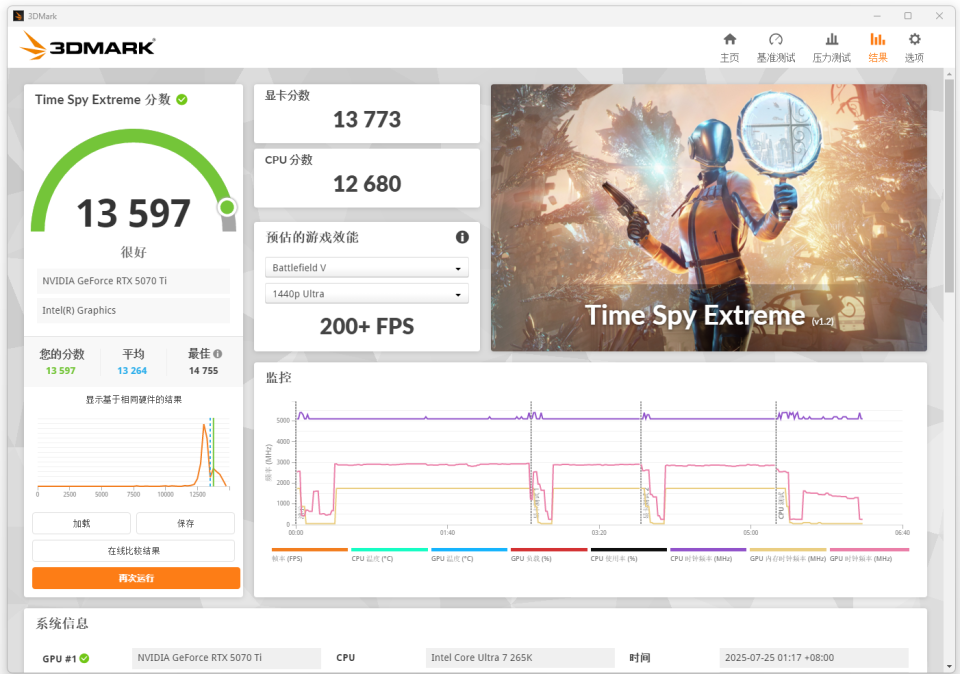The width and height of the screenshot is (960, 674).
Task: Click NVIDIA GeForce RTX 5070 Ti under score gauge
Action: [133, 281]
